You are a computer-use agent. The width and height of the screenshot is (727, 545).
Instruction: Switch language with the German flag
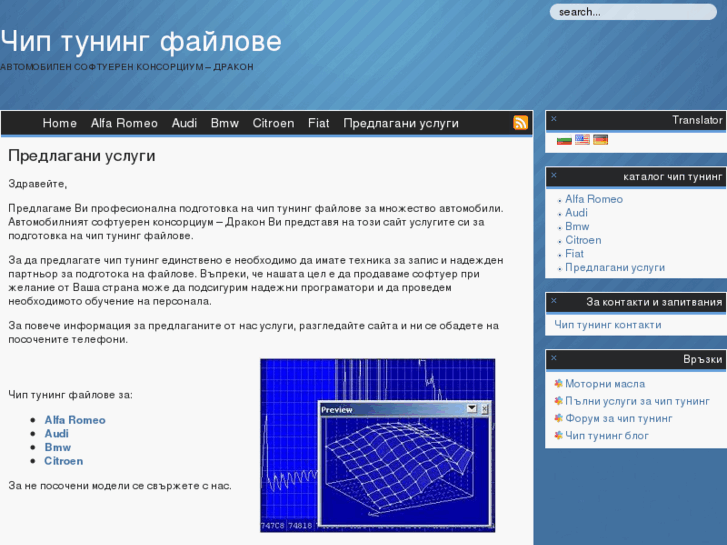click(x=600, y=140)
